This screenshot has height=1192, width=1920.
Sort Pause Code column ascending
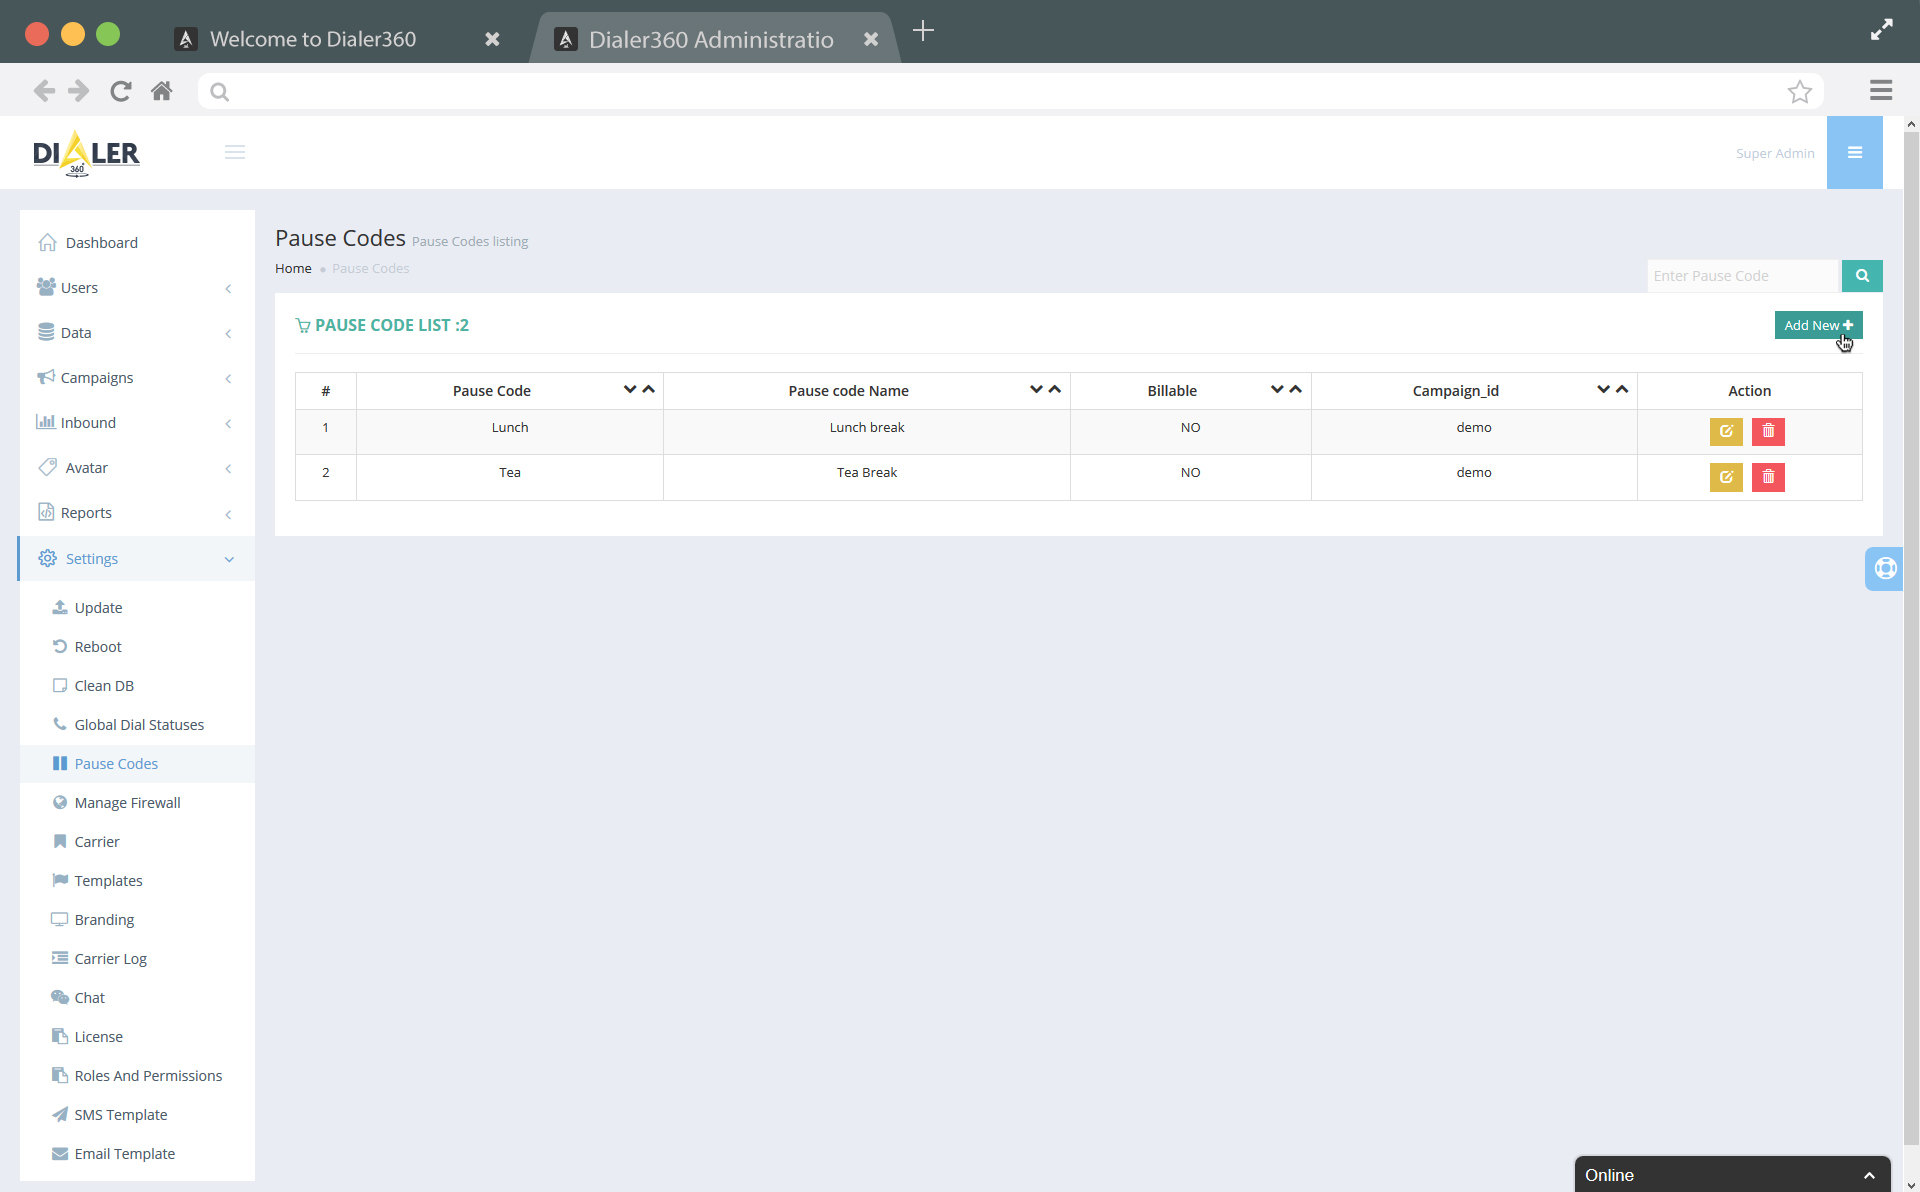(x=648, y=389)
